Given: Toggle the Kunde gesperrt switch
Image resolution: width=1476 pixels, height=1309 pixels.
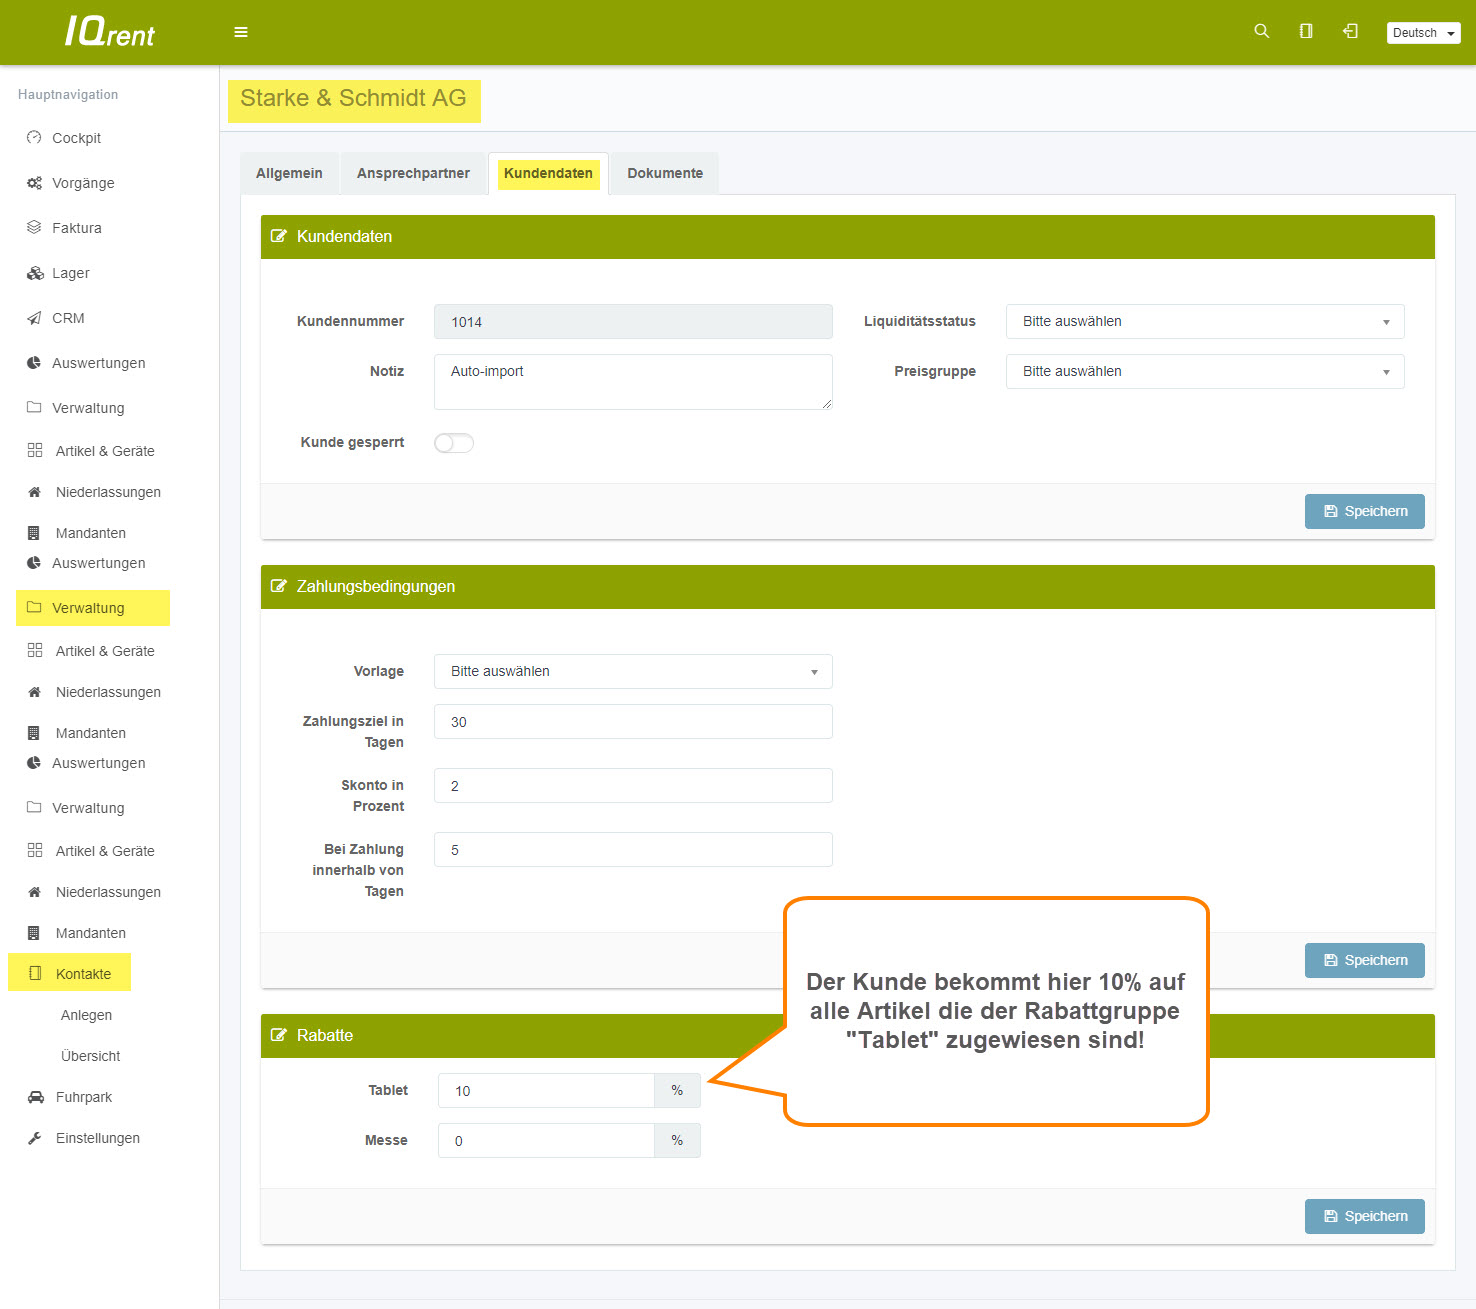Looking at the screenshot, I should point(454,443).
